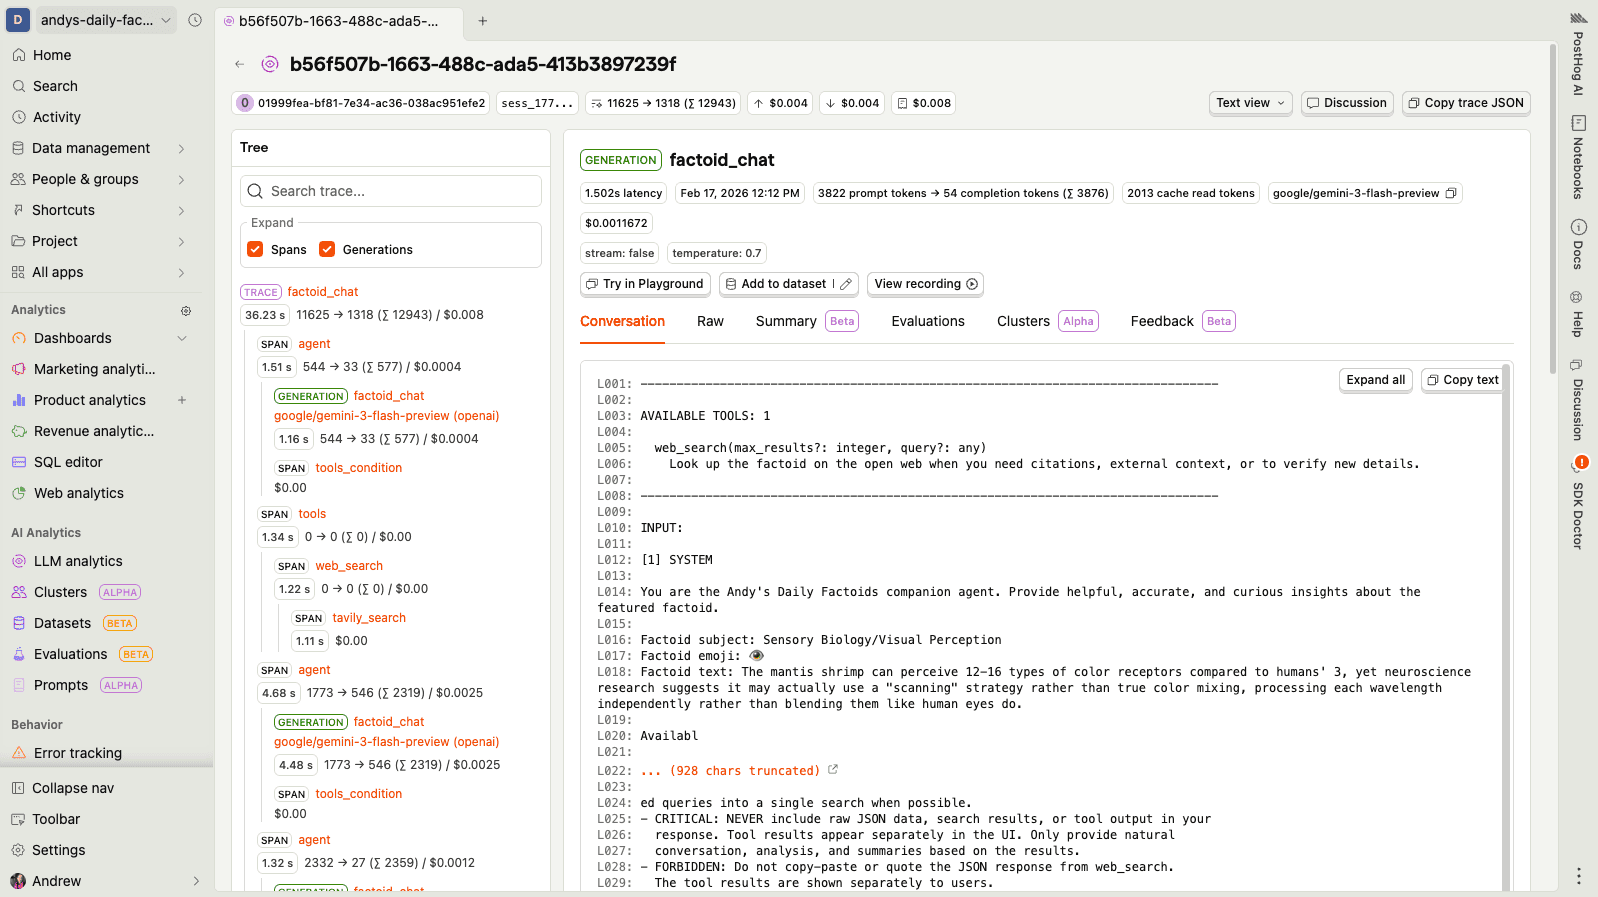Expand Project submenu
Viewport: 1598px width, 897px height.
coord(181,241)
